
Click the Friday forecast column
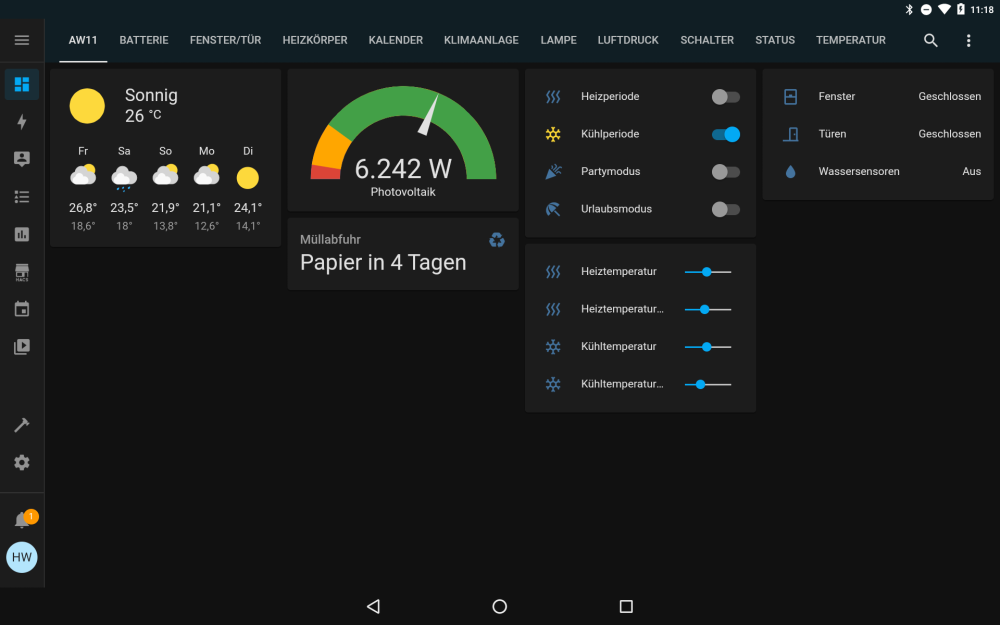point(83,188)
